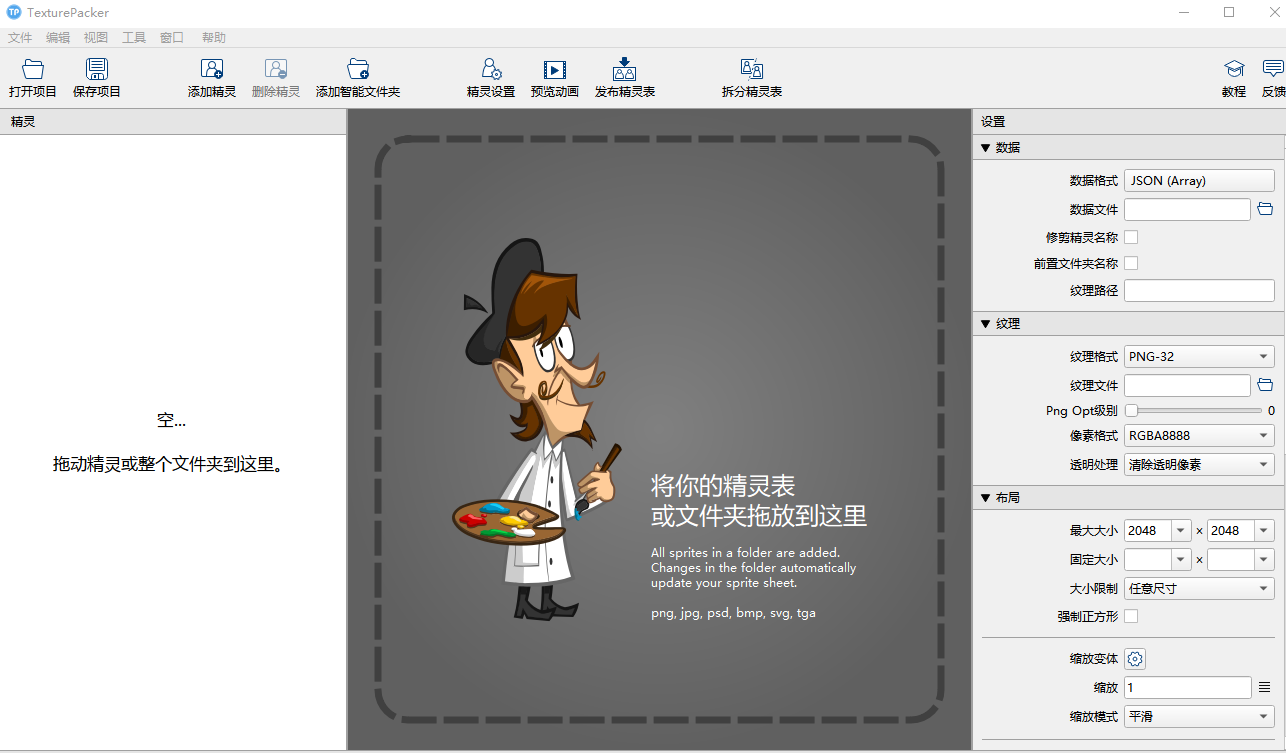Click the TexturePacker logo in the title bar

tap(14, 12)
